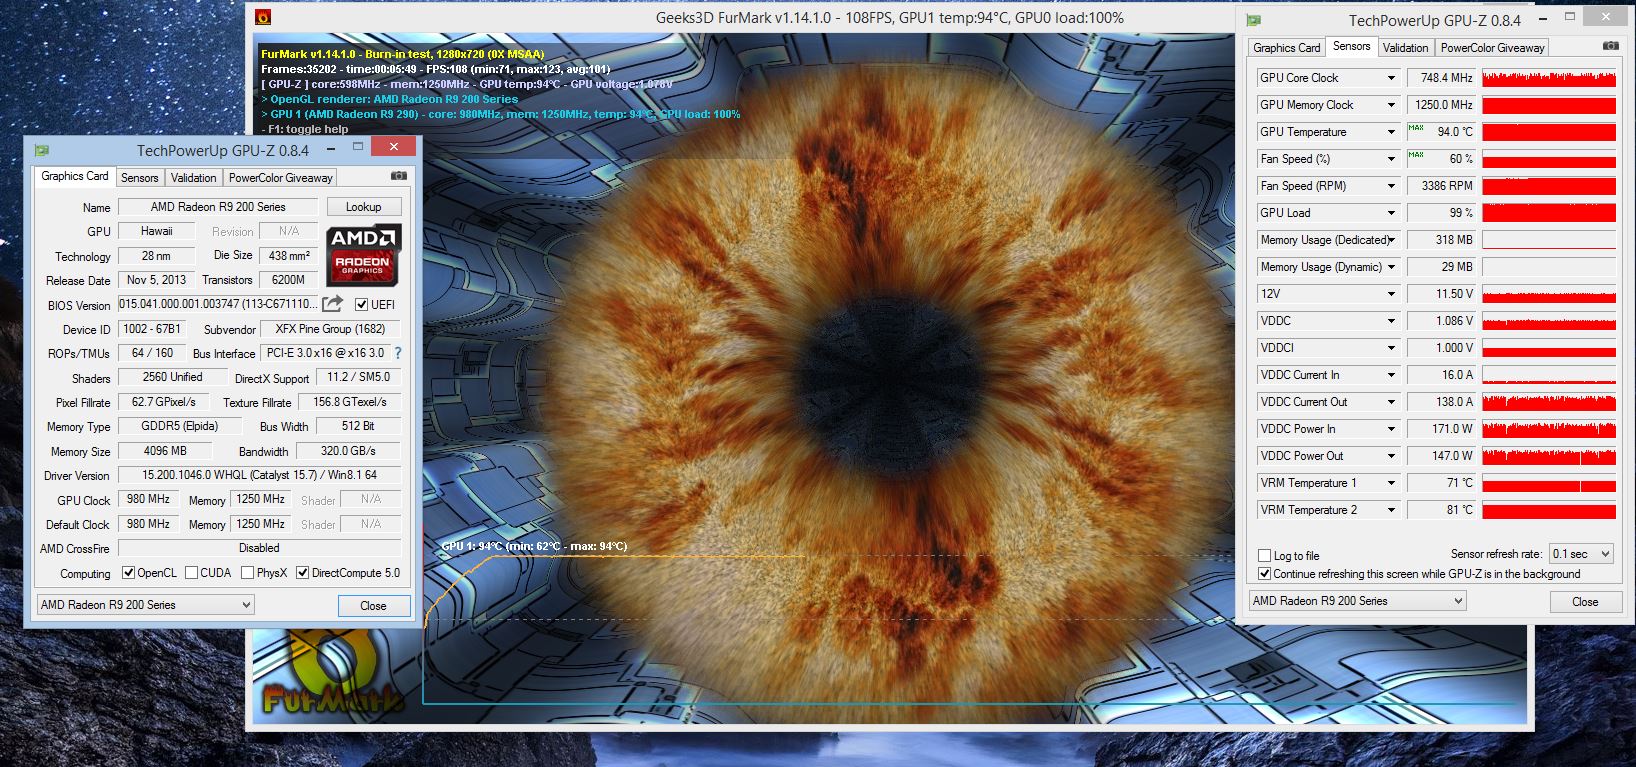Open the VRM Temperature 2 dropdown
Screen dimensions: 1636x767
[1390, 510]
